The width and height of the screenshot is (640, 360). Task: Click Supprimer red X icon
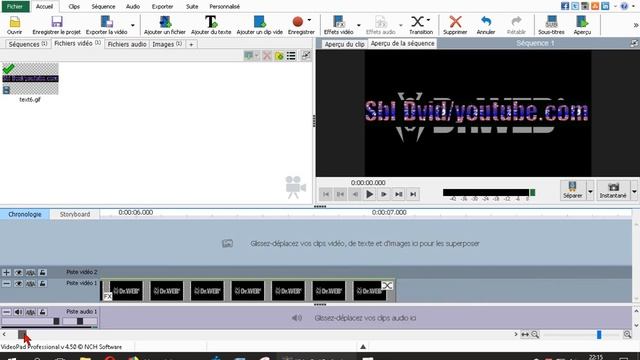pos(455,22)
